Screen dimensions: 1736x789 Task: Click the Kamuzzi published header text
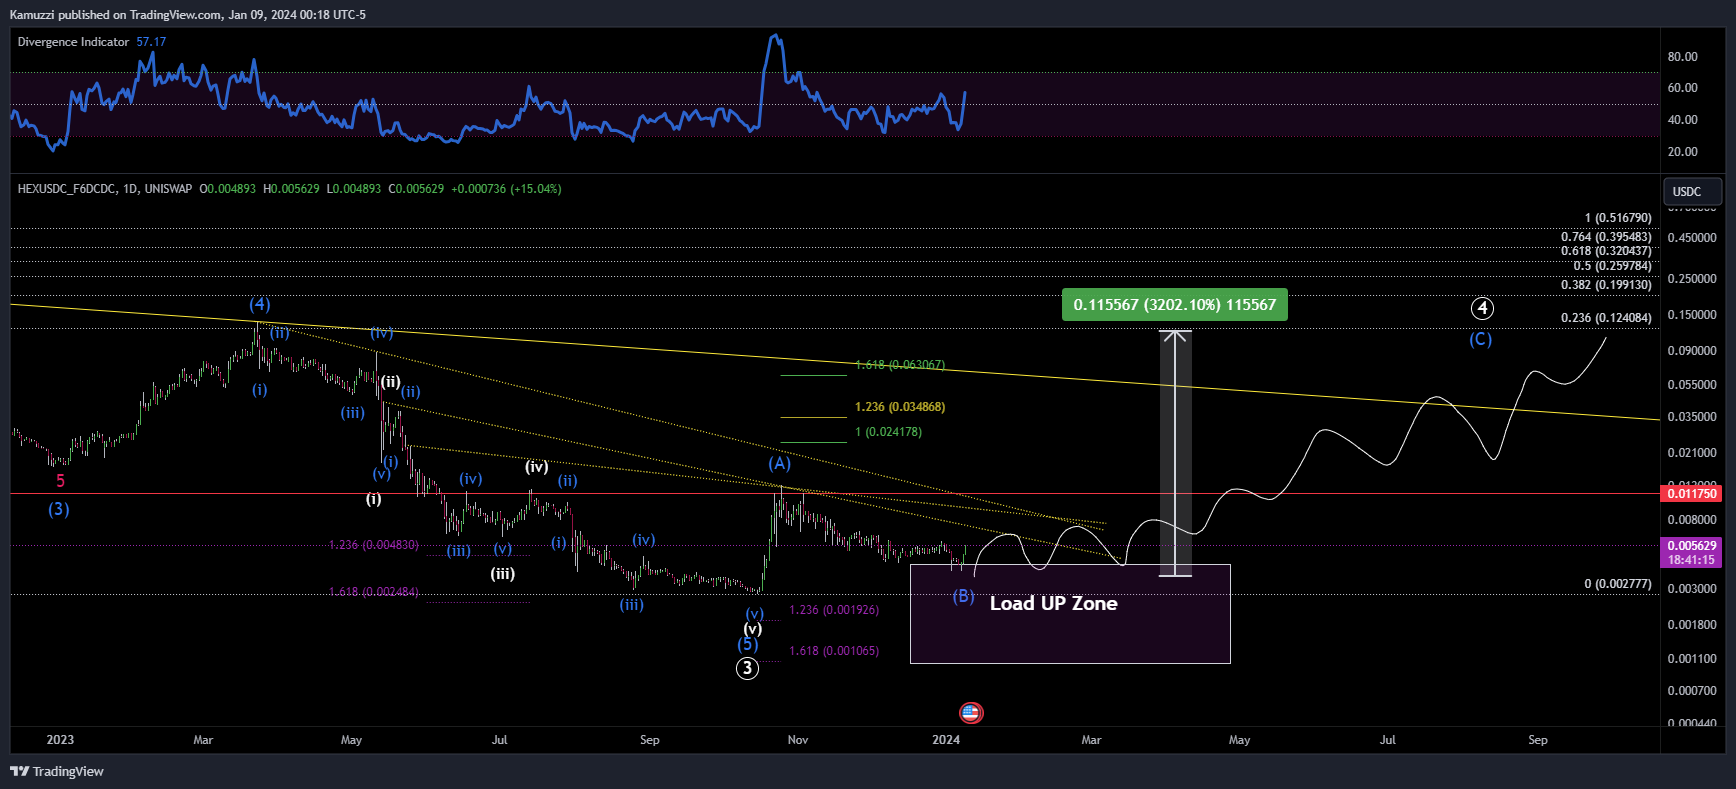(188, 15)
